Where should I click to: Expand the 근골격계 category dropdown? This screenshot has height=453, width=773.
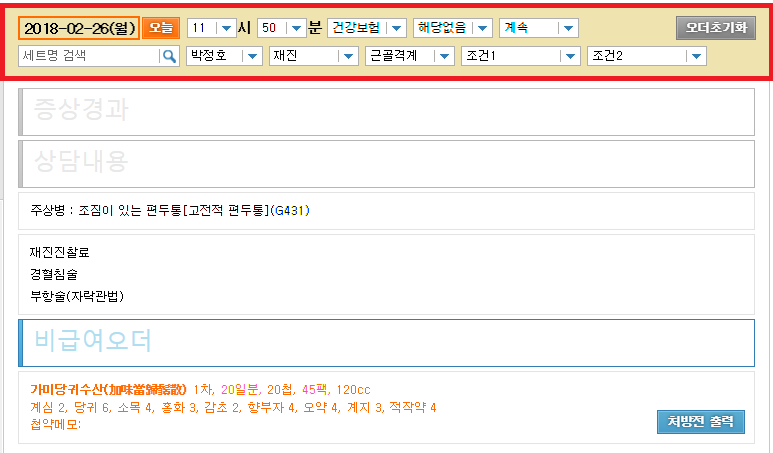tap(410, 56)
